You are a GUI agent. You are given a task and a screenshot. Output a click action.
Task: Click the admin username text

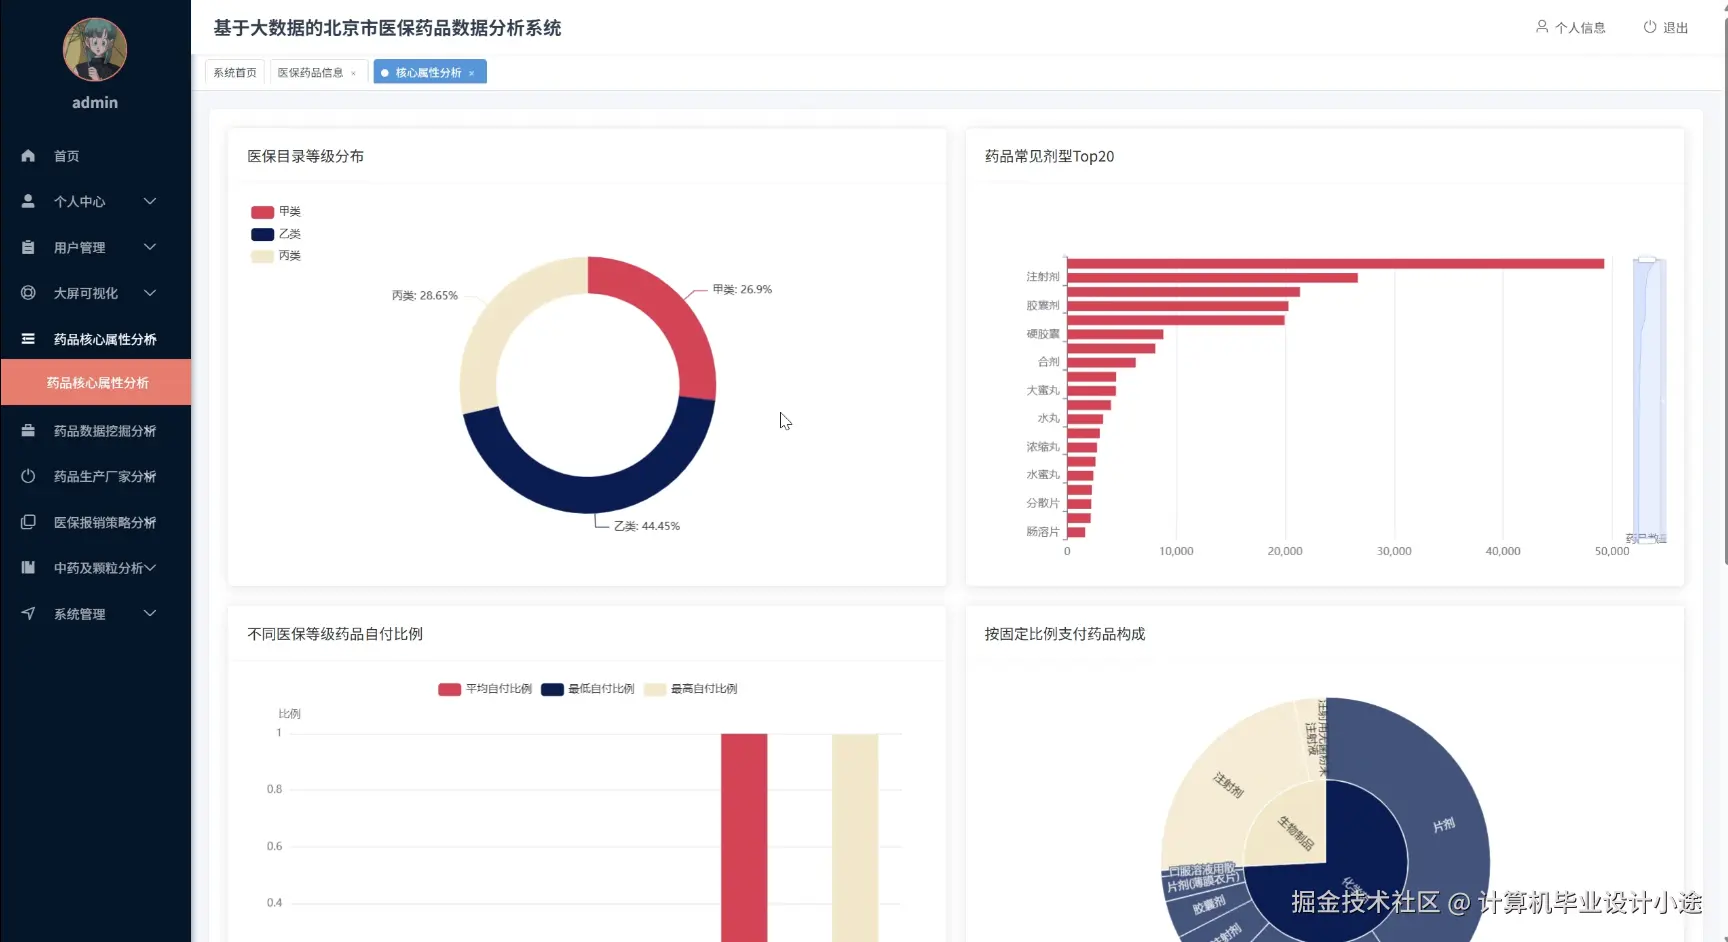click(95, 102)
